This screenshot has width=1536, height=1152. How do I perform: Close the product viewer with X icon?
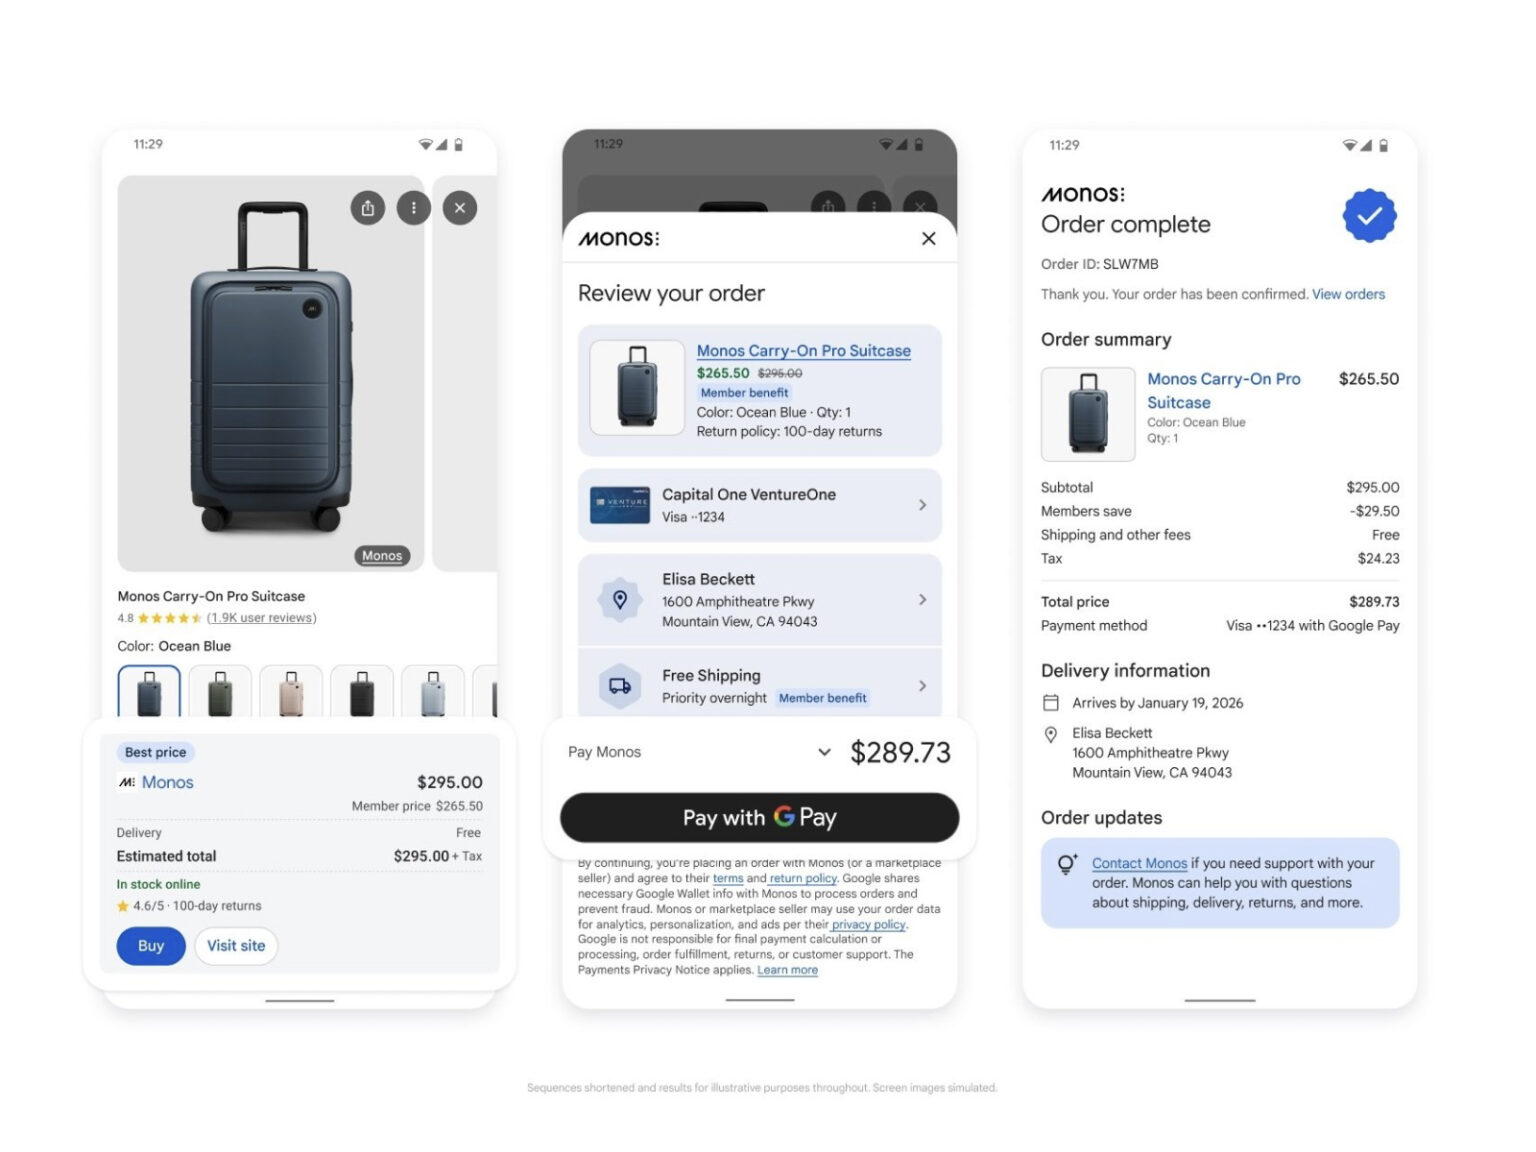click(x=460, y=208)
